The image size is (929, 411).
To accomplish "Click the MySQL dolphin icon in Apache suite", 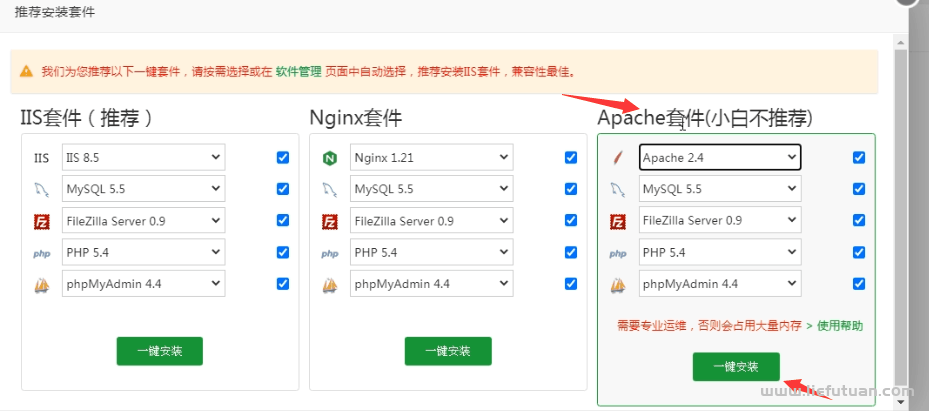I will pyautogui.click(x=618, y=190).
